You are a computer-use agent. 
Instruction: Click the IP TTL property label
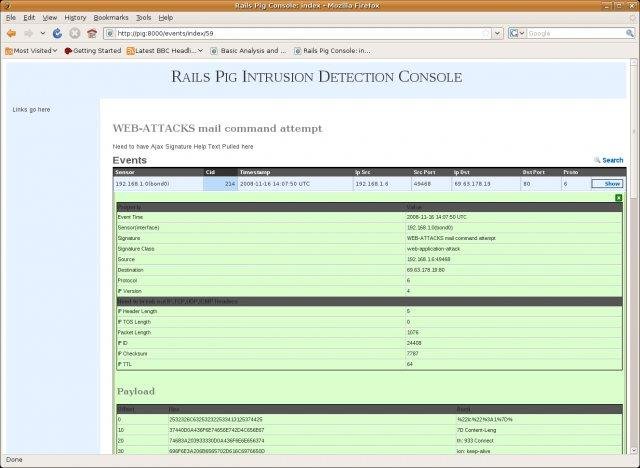(x=124, y=364)
